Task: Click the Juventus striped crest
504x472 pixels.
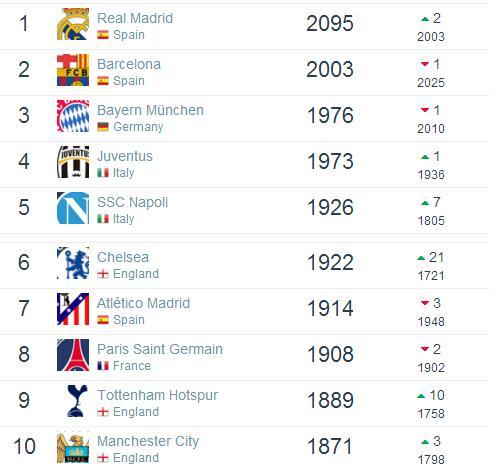Action: pos(73,162)
